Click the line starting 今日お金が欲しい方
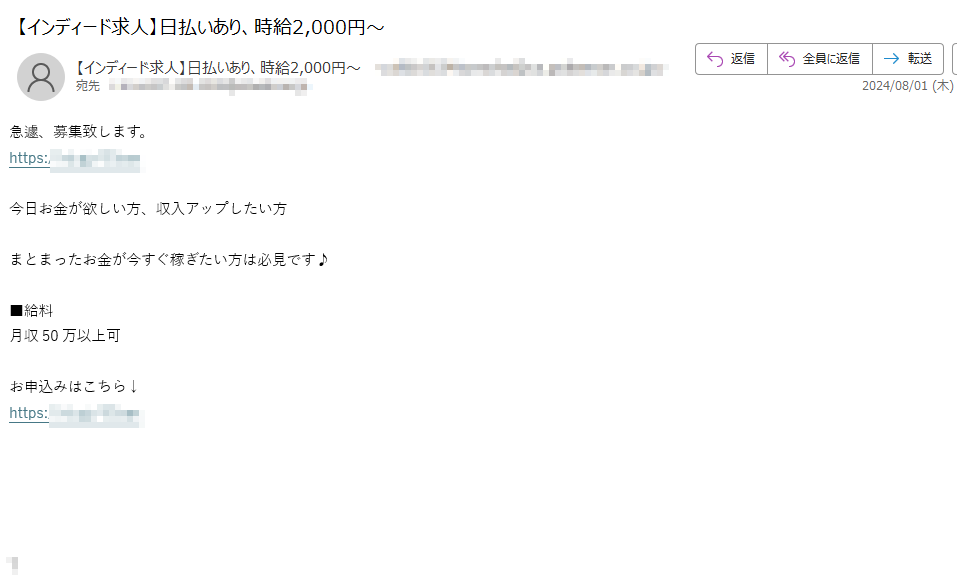957x586 pixels. click(x=148, y=209)
